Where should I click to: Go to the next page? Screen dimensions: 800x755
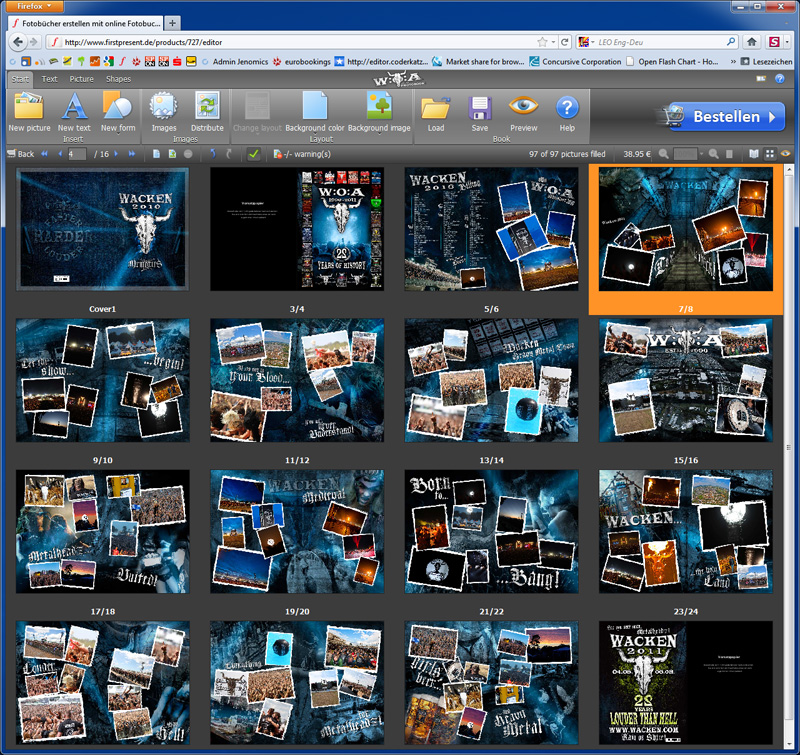click(116, 154)
